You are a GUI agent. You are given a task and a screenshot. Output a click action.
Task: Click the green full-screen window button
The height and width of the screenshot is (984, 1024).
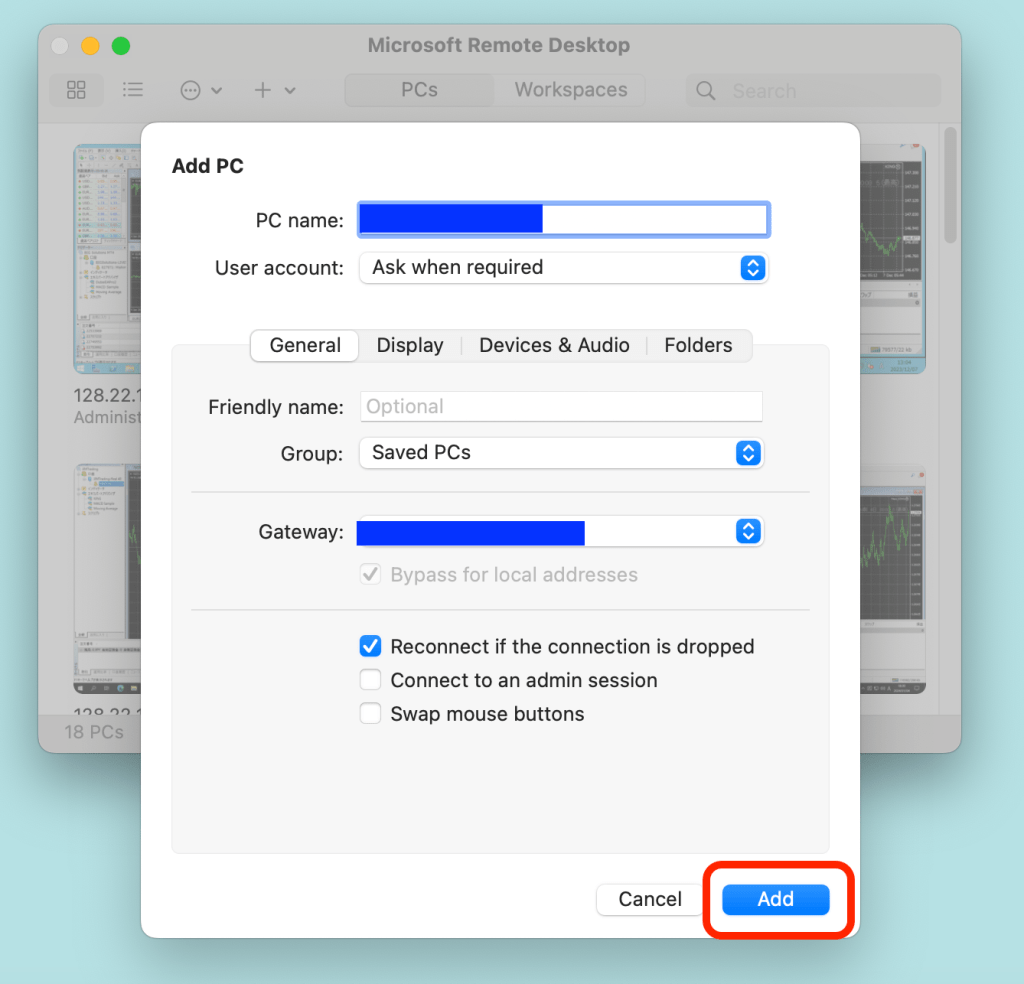point(121,46)
